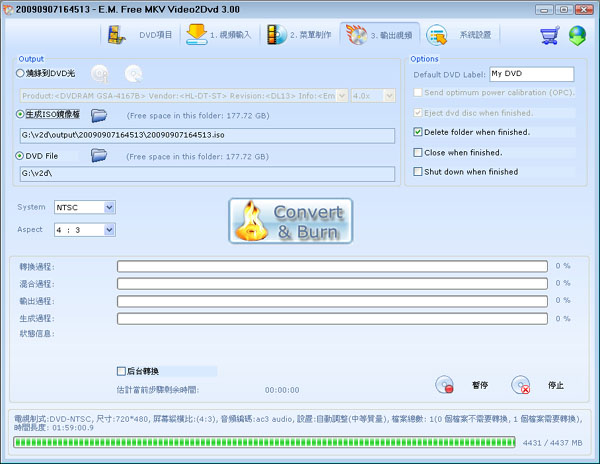Edit the Default DVD Label field
The width and height of the screenshot is (600, 464).
pyautogui.click(x=532, y=74)
